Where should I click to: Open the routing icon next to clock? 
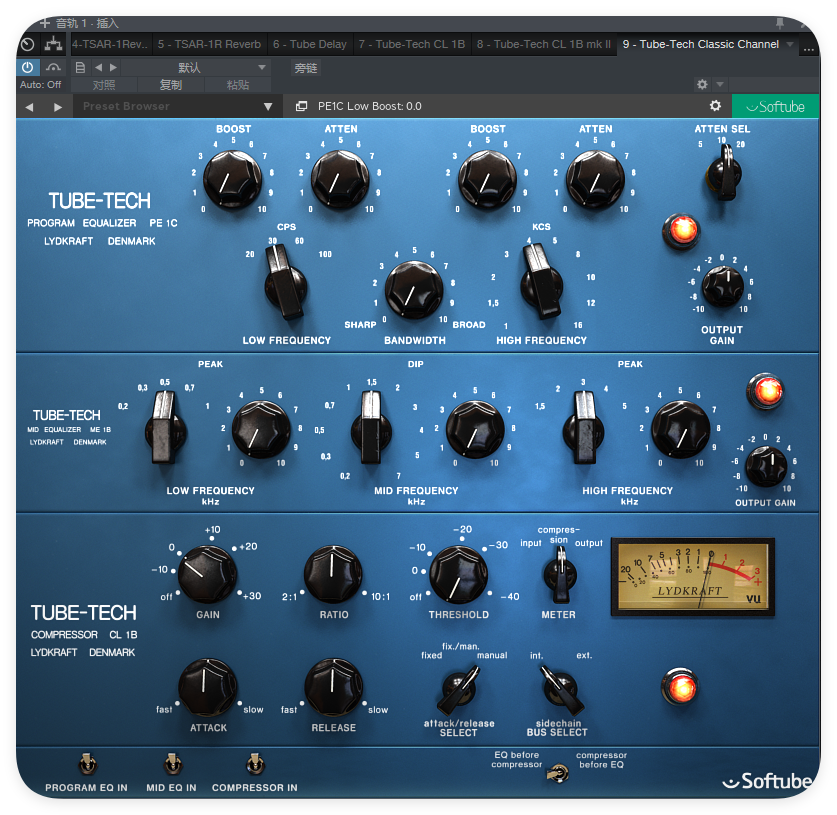pyautogui.click(x=53, y=44)
